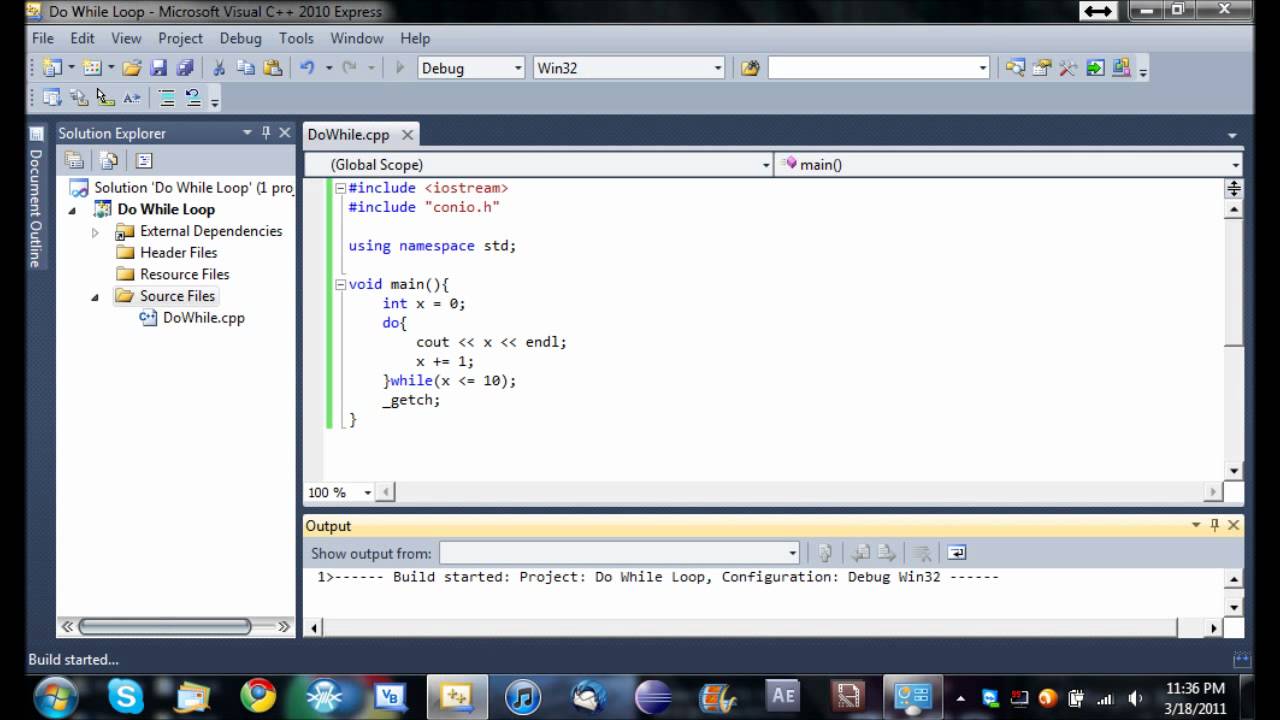Click the Paste clipboard icon
1280x720 pixels.
272,68
